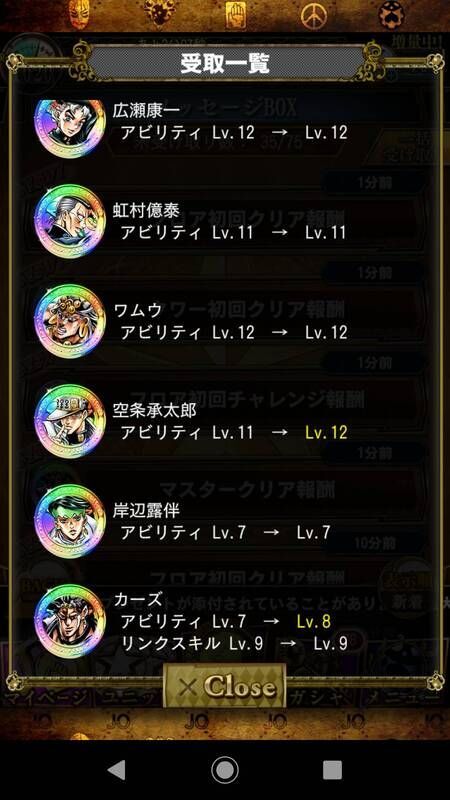Tap the peace sign icon at top

click(x=314, y=16)
